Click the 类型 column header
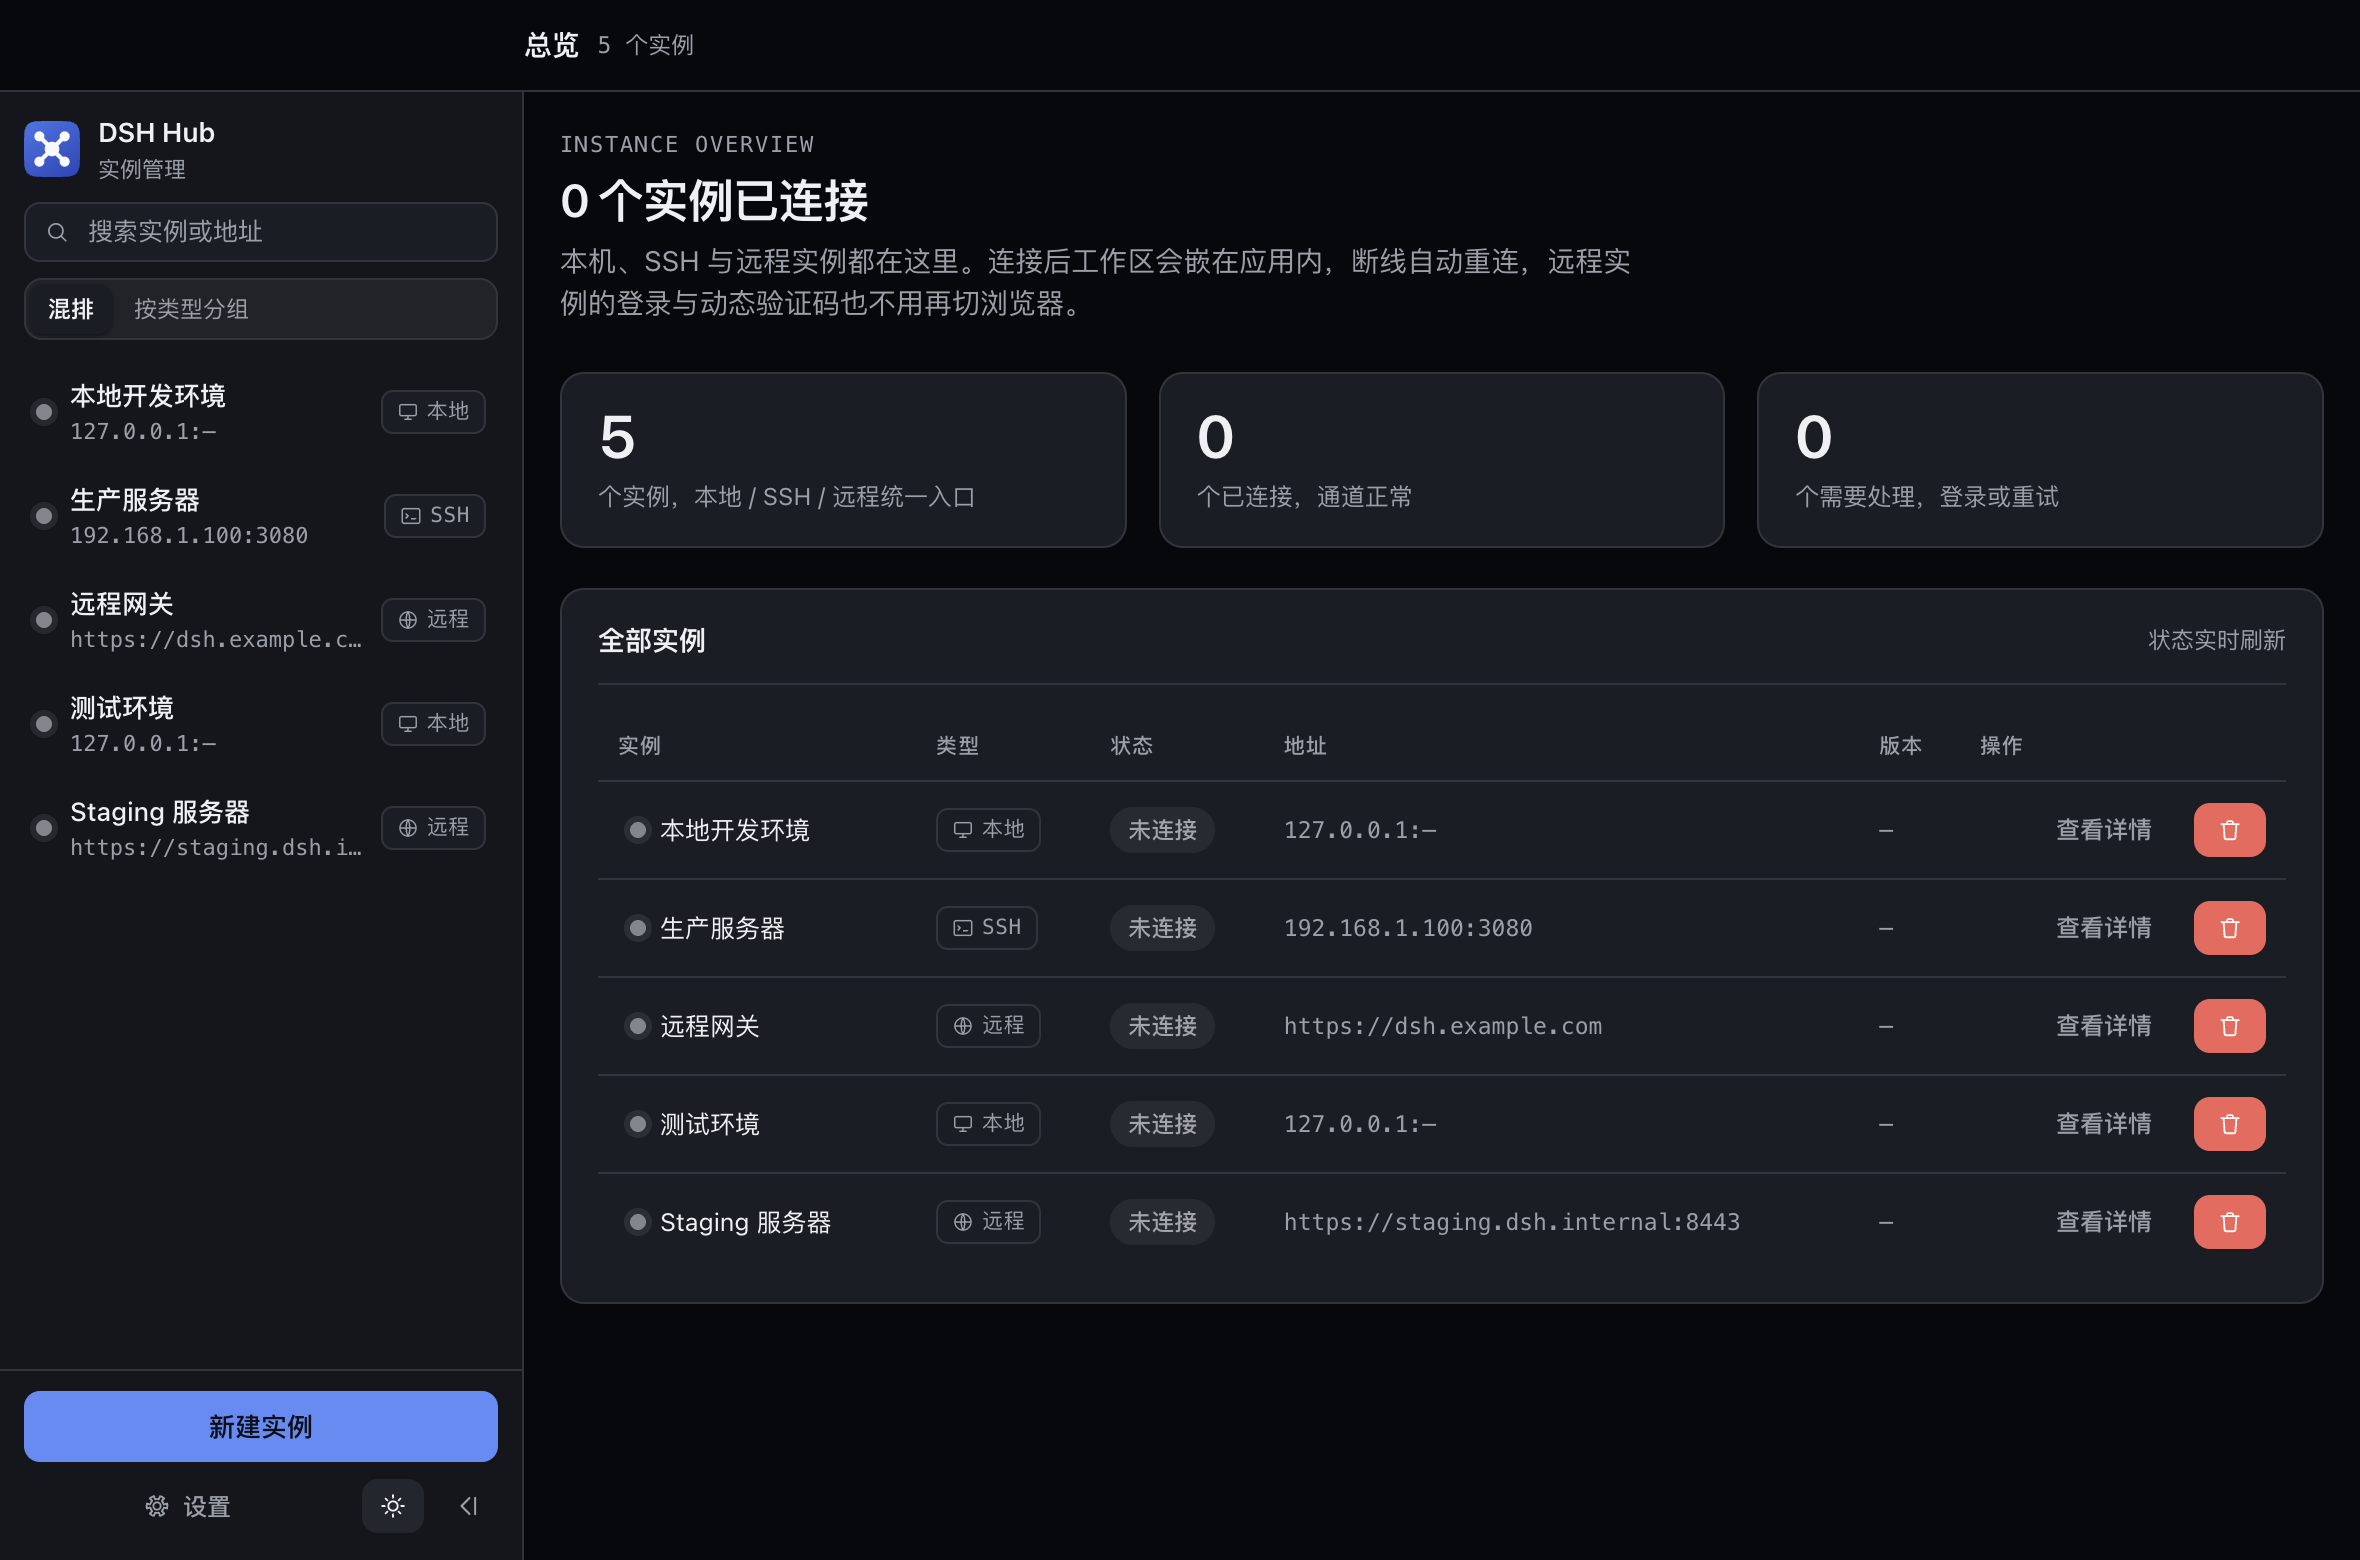The image size is (2360, 1560). coord(957,746)
